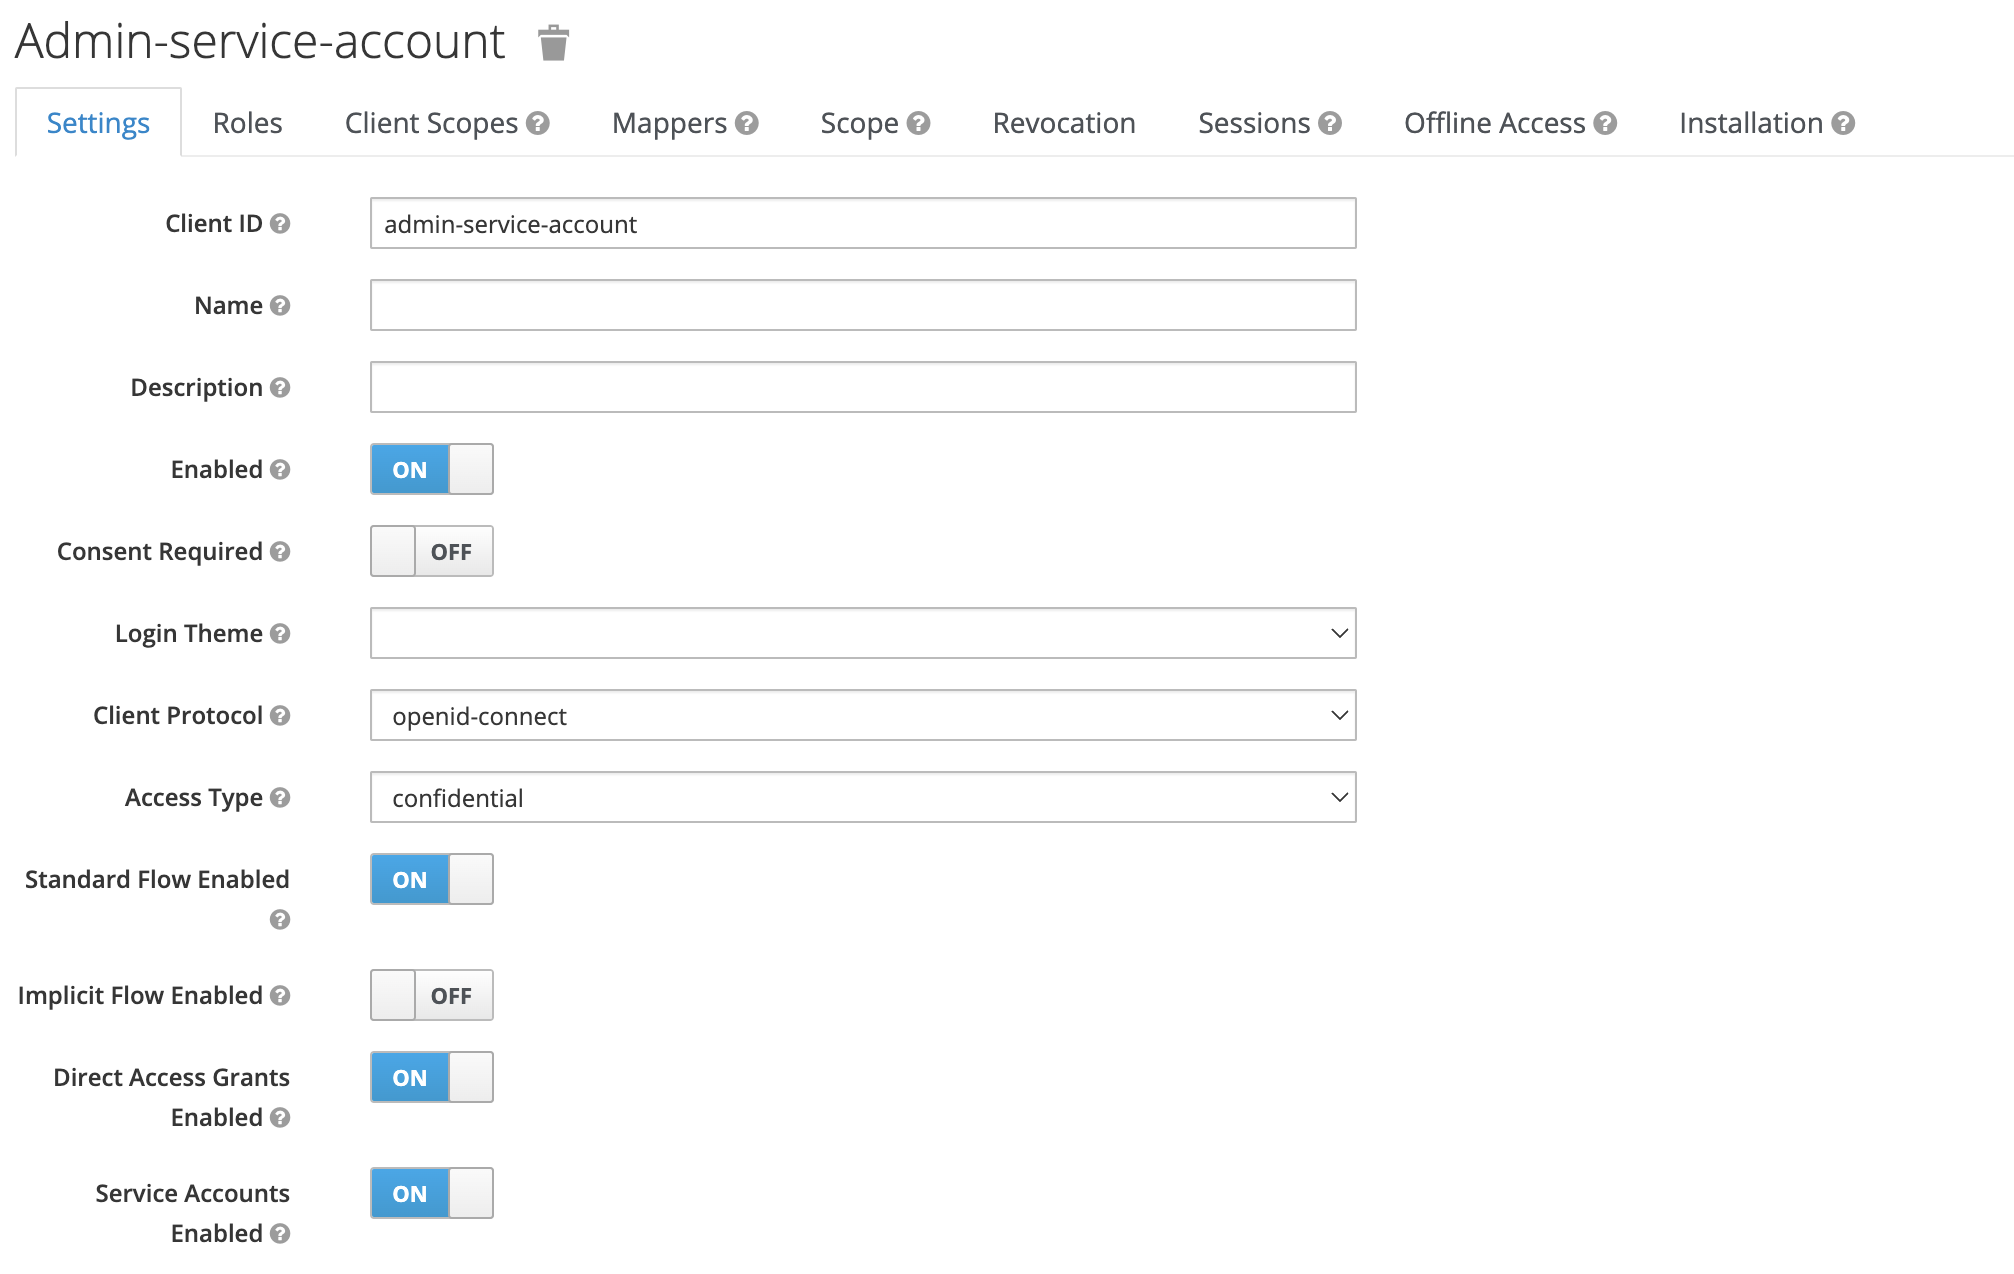Switch to the Roles tab

247,123
